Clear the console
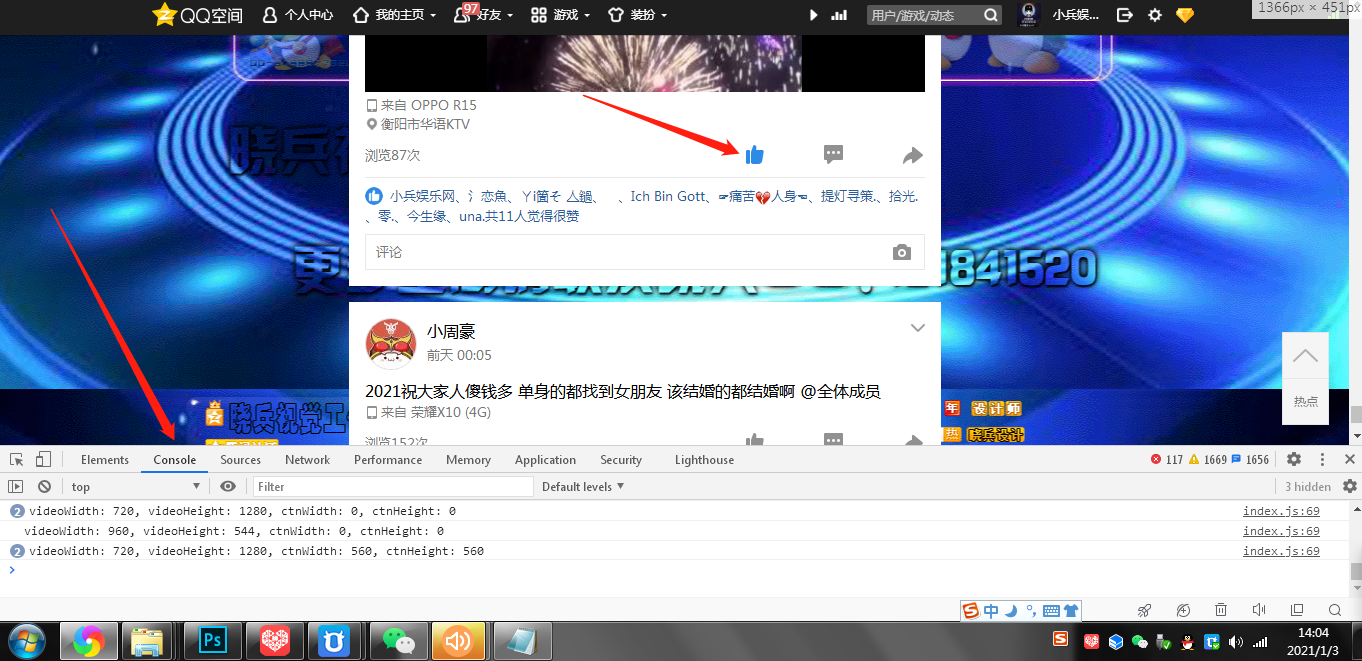Viewport: 1362px width, 661px height. click(44, 486)
